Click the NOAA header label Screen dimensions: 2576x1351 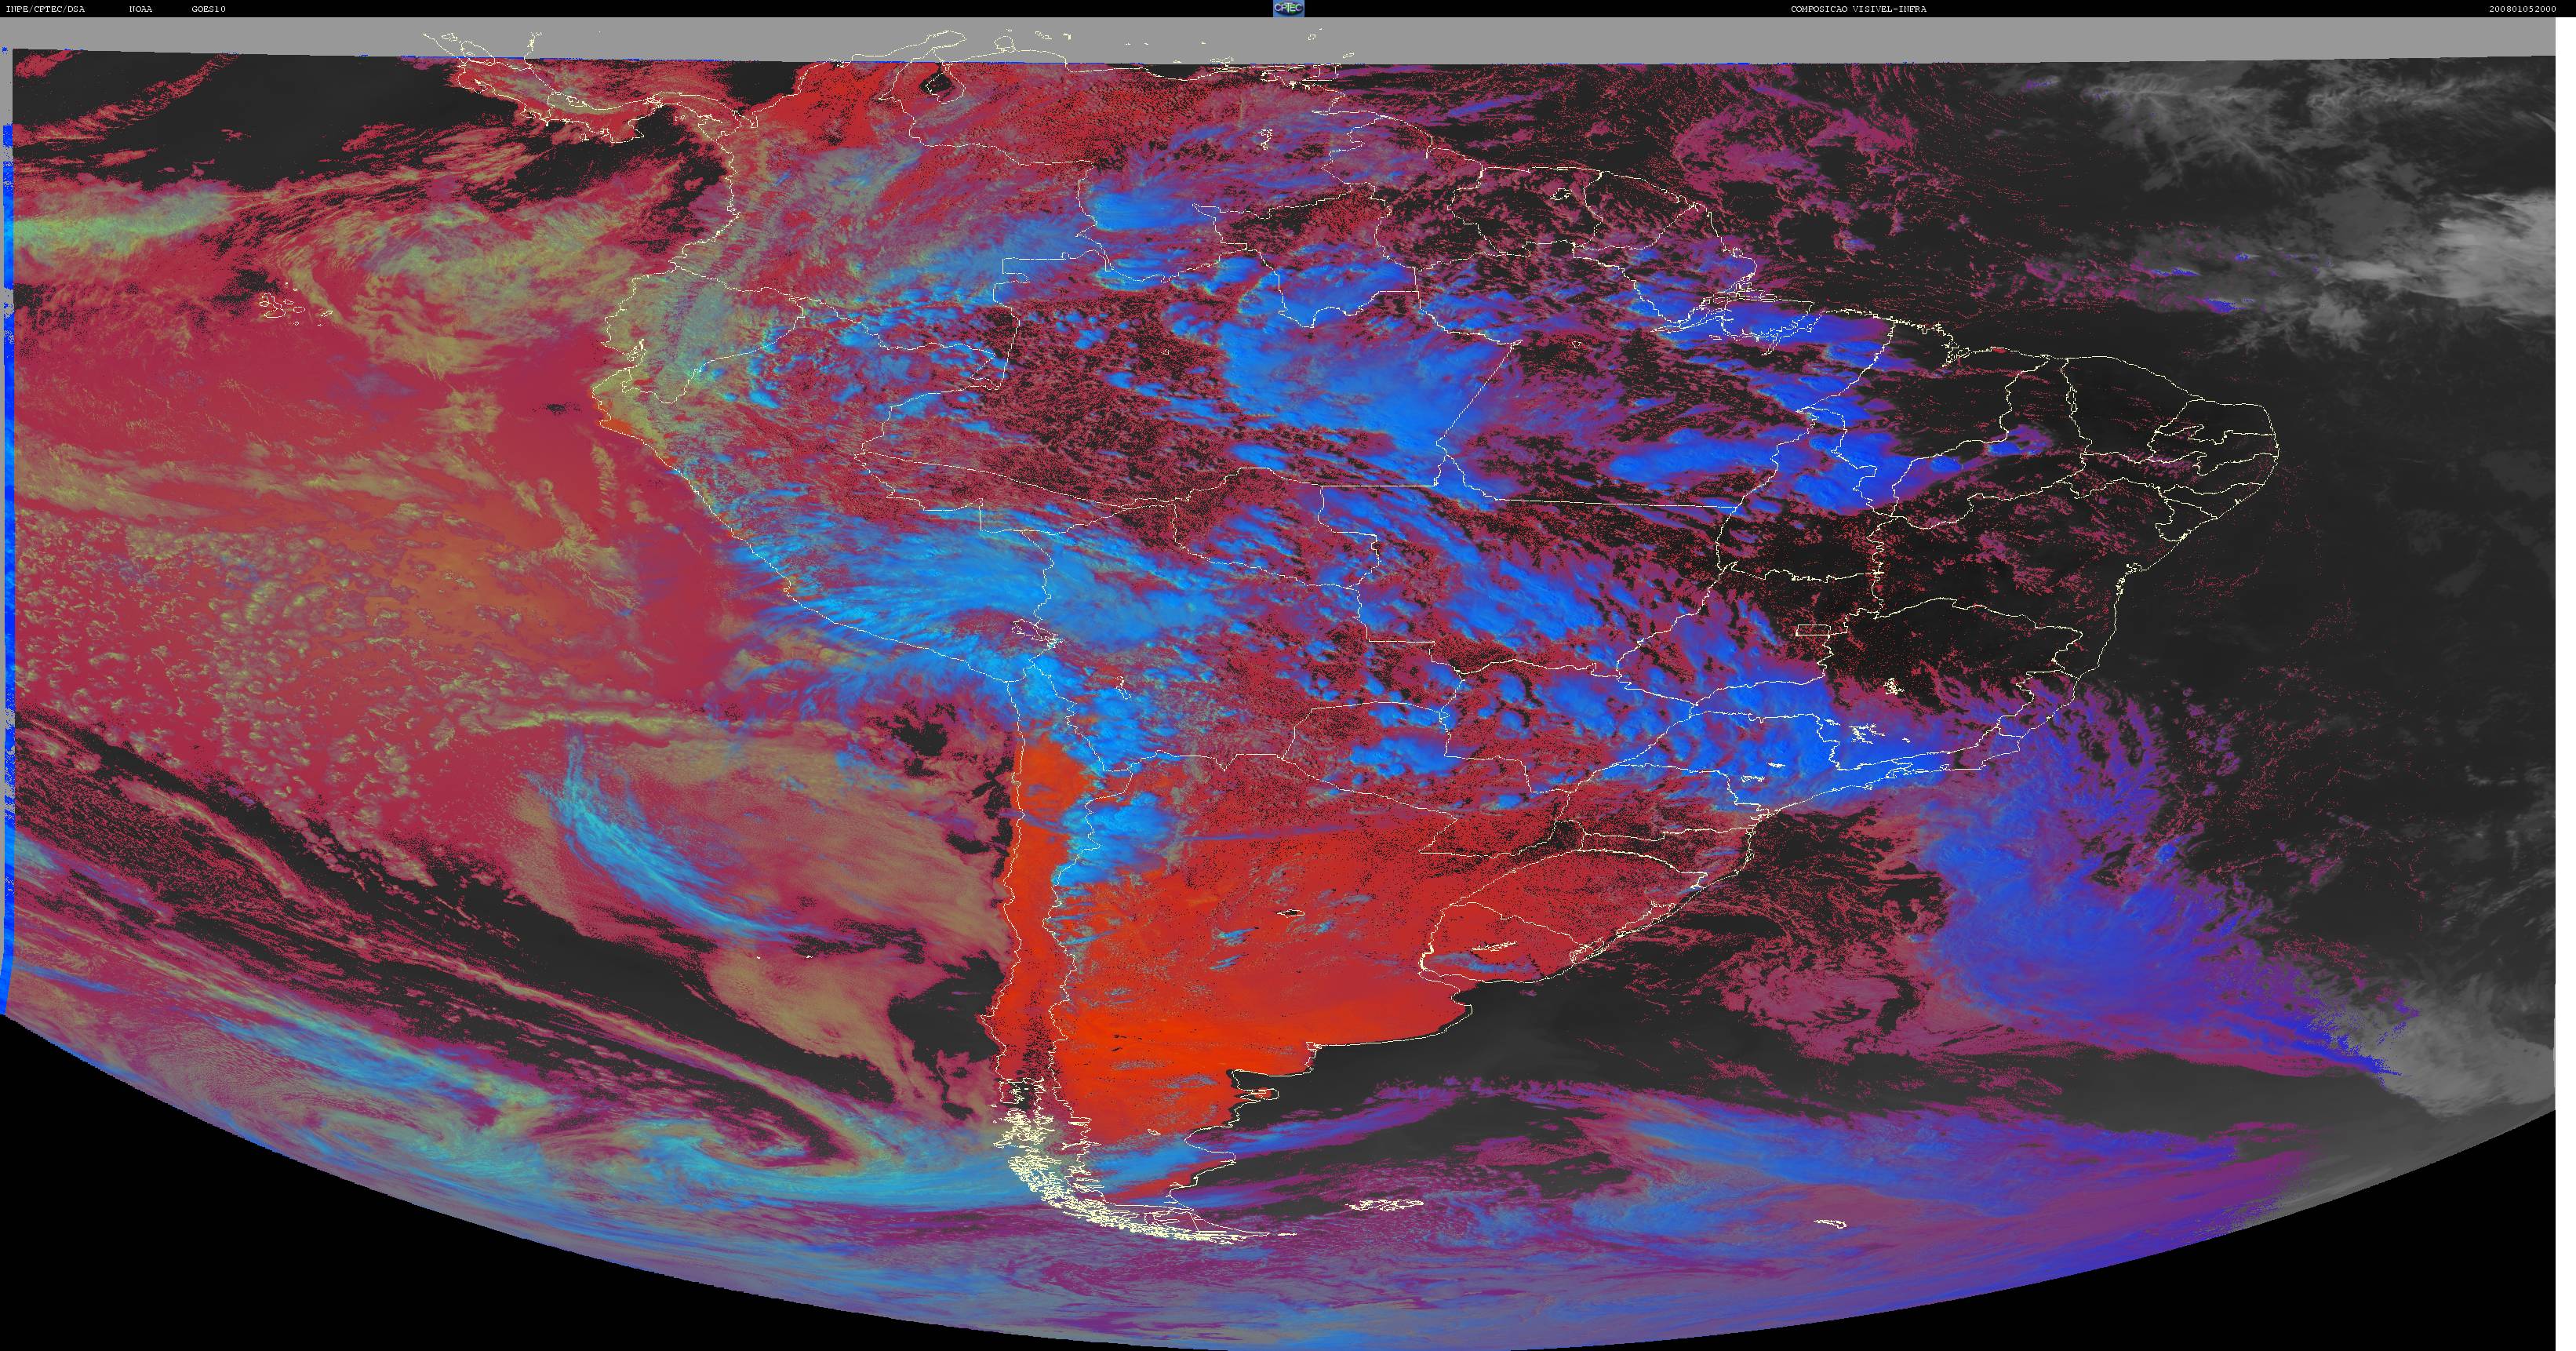pyautogui.click(x=141, y=9)
